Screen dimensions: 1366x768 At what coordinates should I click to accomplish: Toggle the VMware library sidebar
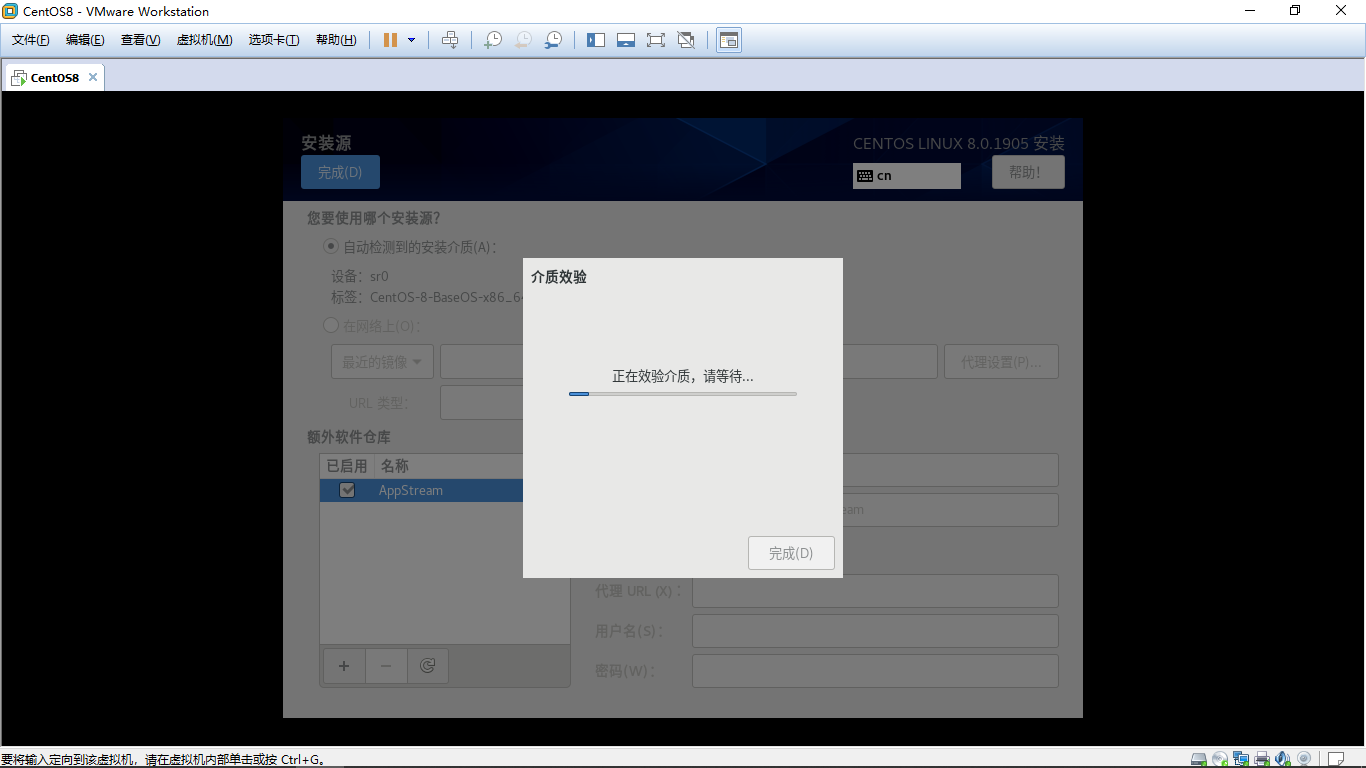pyautogui.click(x=596, y=40)
